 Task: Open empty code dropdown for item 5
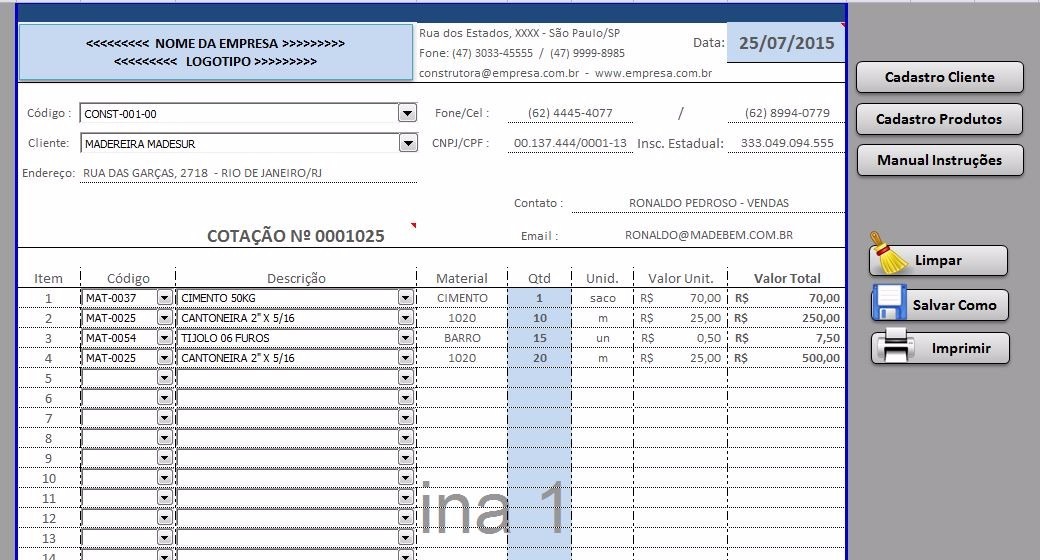(164, 378)
